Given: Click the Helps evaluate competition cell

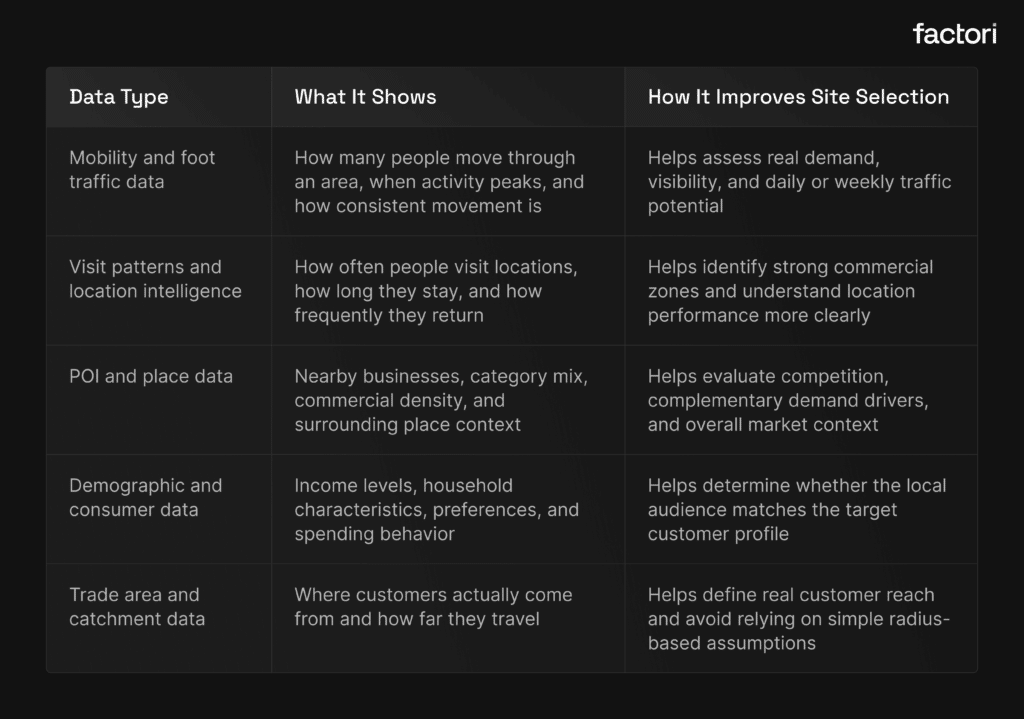Looking at the screenshot, I should pos(788,400).
